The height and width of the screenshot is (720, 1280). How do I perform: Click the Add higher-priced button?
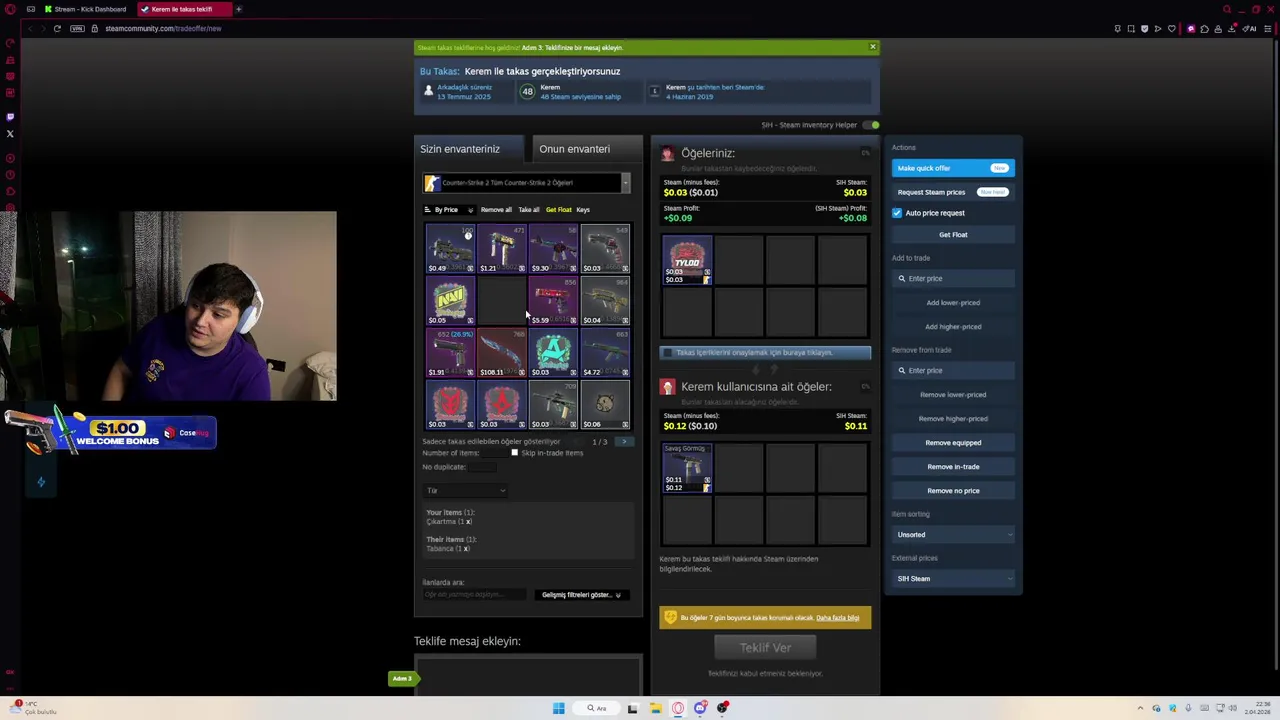(x=953, y=327)
